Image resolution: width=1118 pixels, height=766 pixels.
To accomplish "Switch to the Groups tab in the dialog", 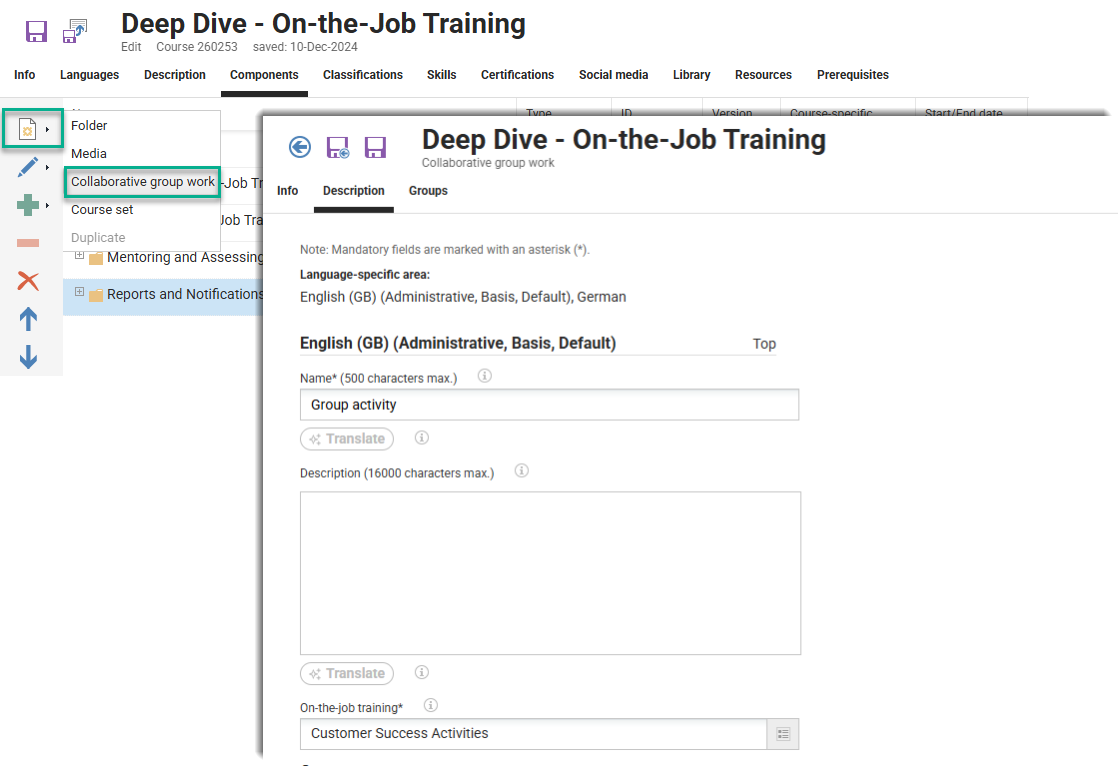I will [x=428, y=191].
